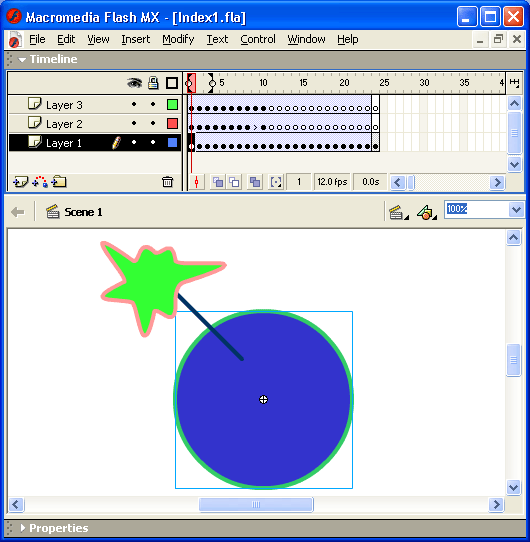
Task: Open Modify Onion Markers menu
Action: tap(276, 182)
